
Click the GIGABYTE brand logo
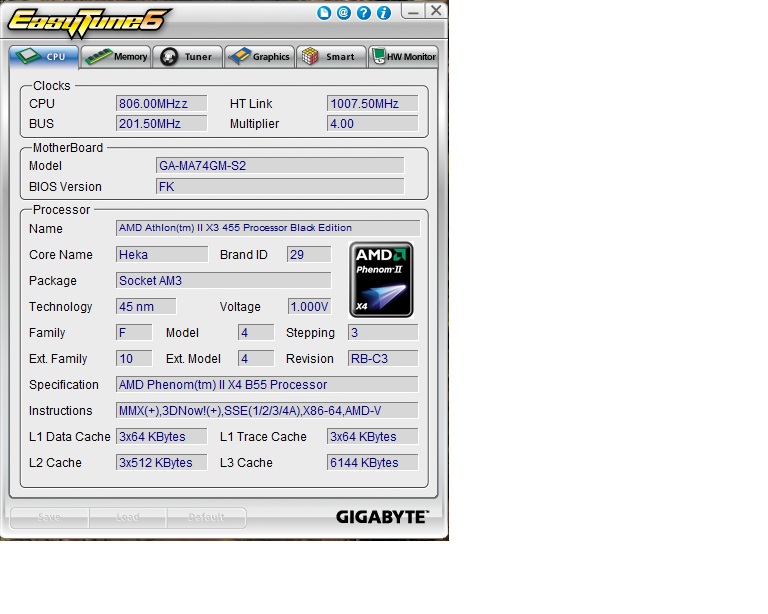pyautogui.click(x=382, y=517)
